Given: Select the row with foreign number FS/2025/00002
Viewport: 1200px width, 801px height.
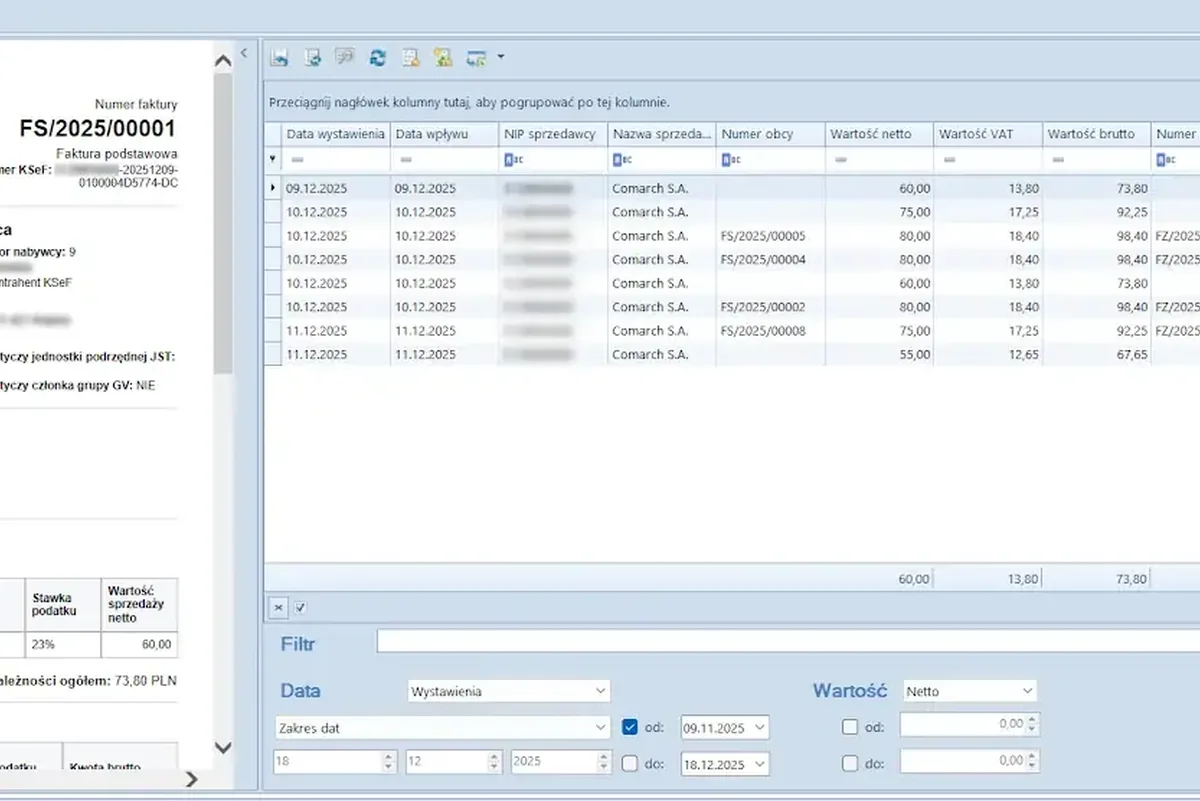Looking at the screenshot, I should pos(732,307).
